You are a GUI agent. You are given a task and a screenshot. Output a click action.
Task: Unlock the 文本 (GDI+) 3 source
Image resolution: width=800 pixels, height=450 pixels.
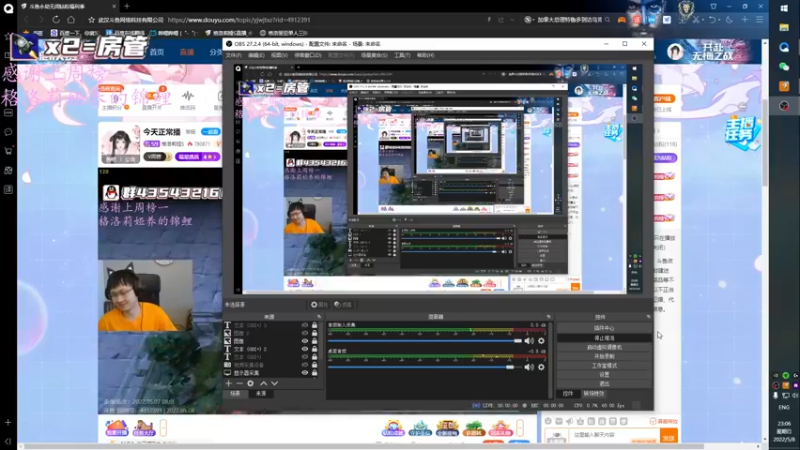(314, 325)
